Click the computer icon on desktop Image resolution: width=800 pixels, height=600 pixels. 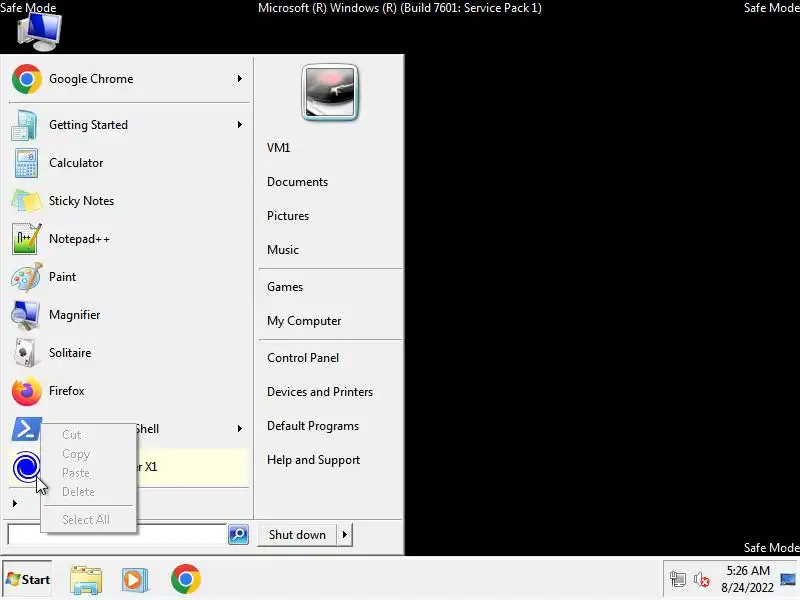pos(39,32)
